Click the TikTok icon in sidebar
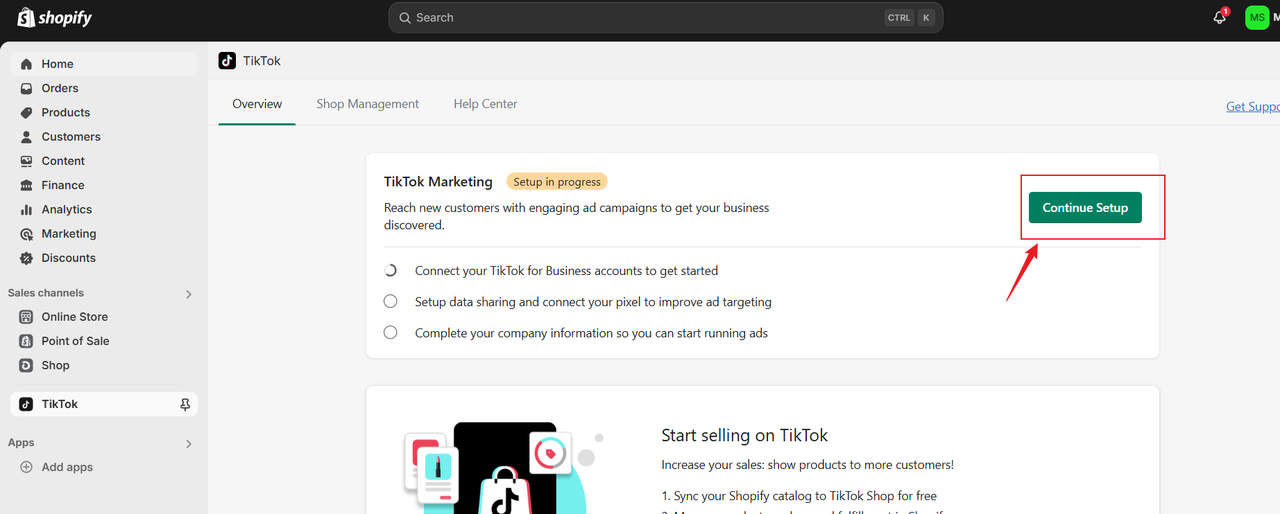 (27, 404)
